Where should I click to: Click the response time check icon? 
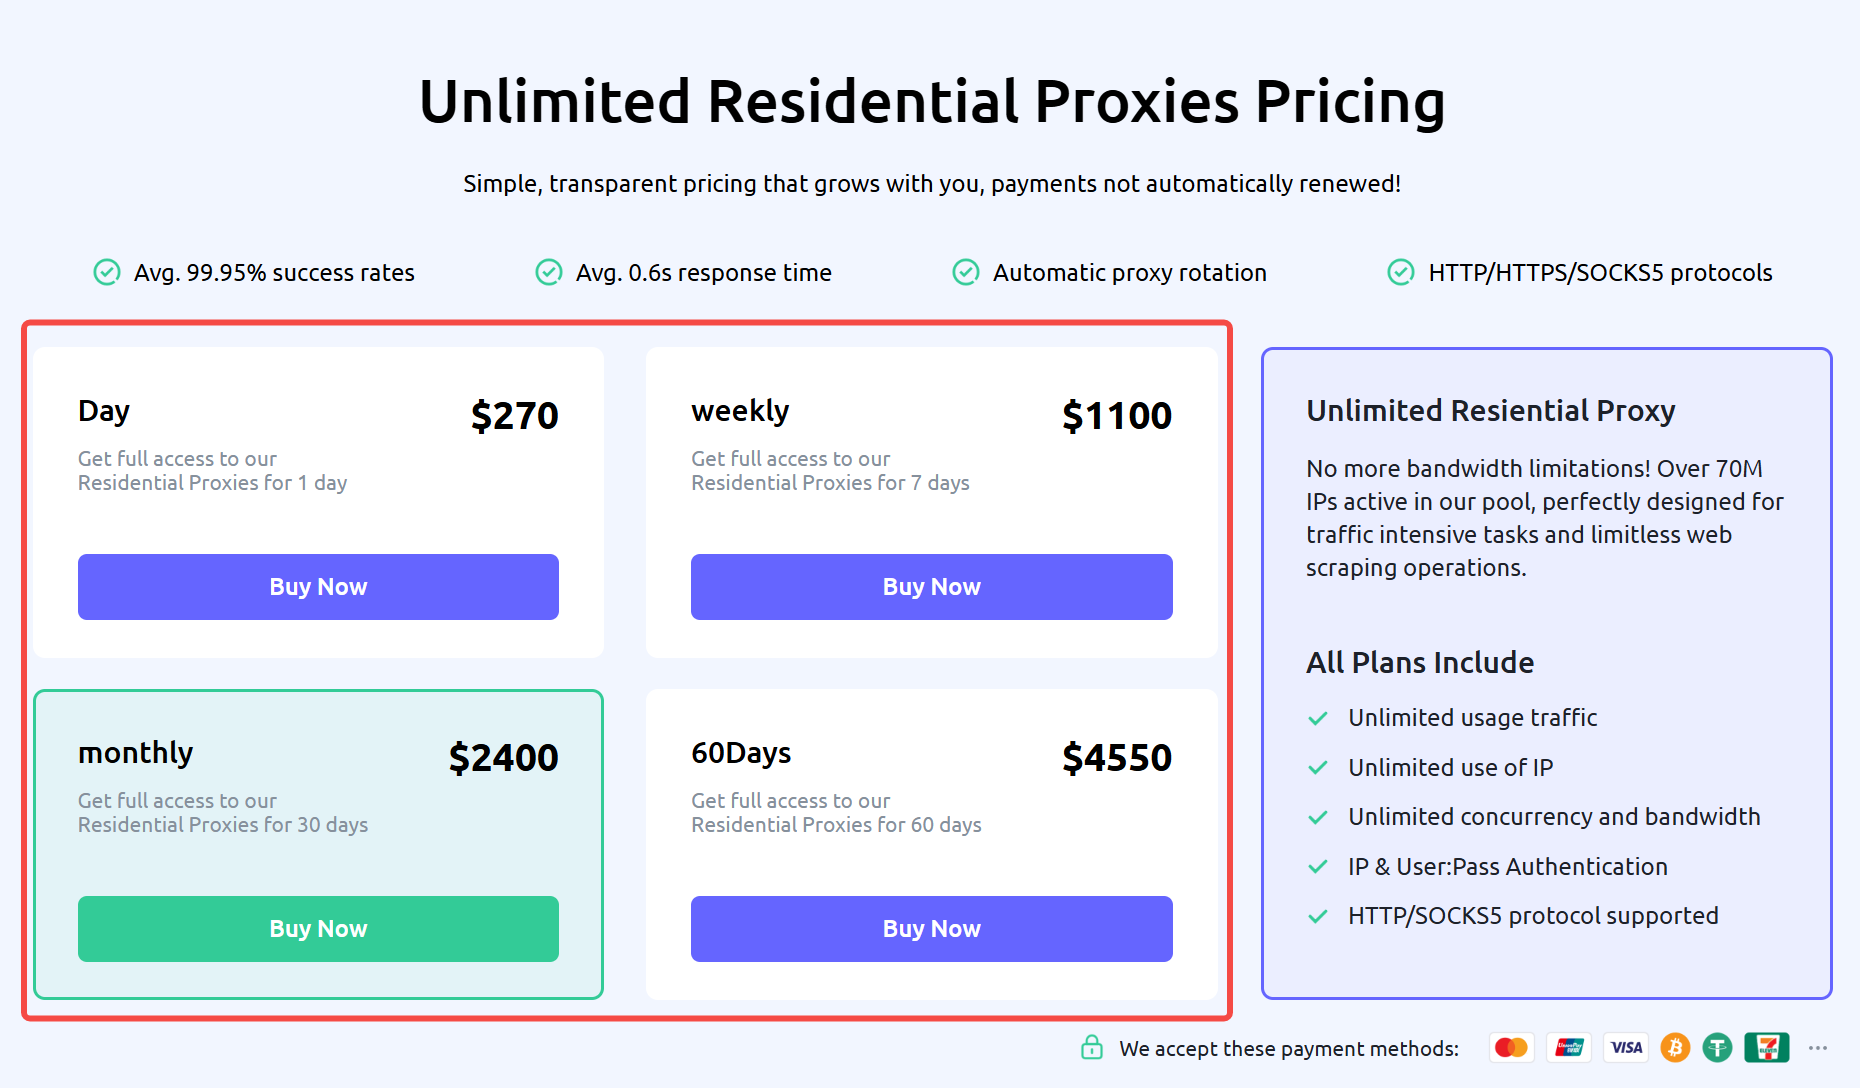coord(548,272)
